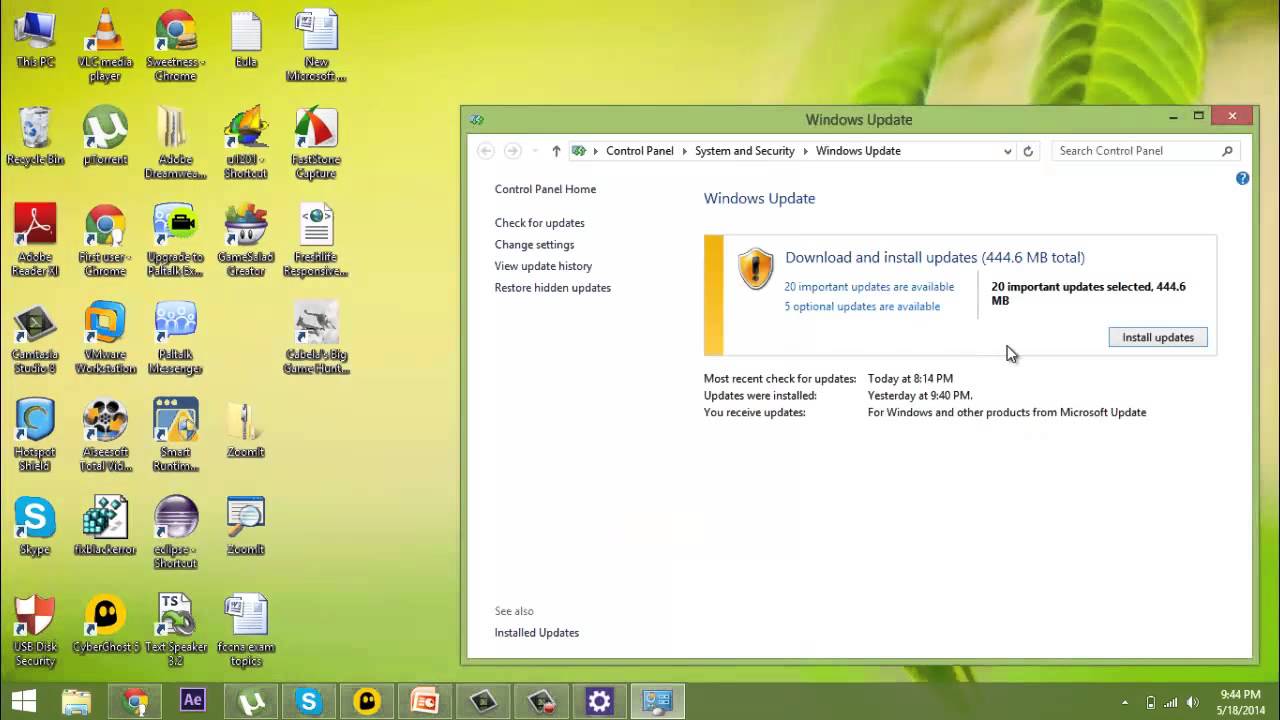Image resolution: width=1280 pixels, height=720 pixels.
Task: Show hidden icons in system tray
Action: click(1125, 702)
